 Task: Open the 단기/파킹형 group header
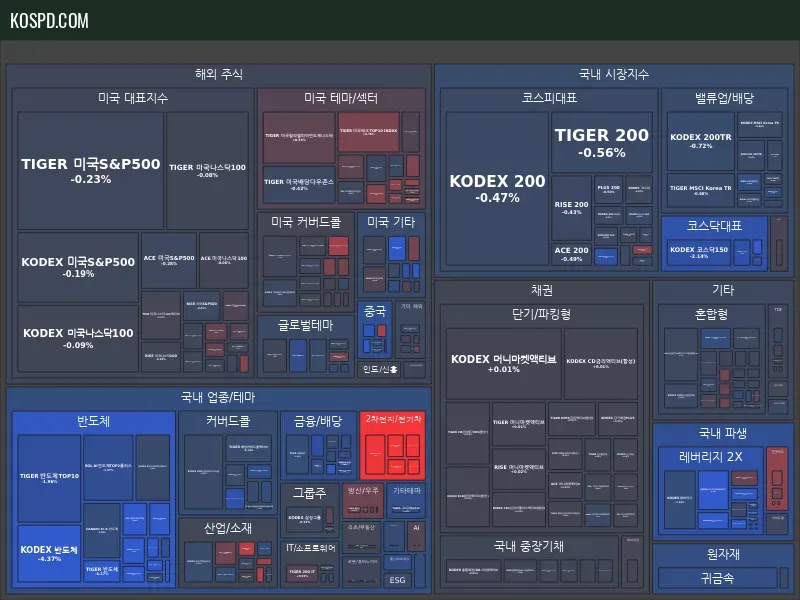(541, 314)
